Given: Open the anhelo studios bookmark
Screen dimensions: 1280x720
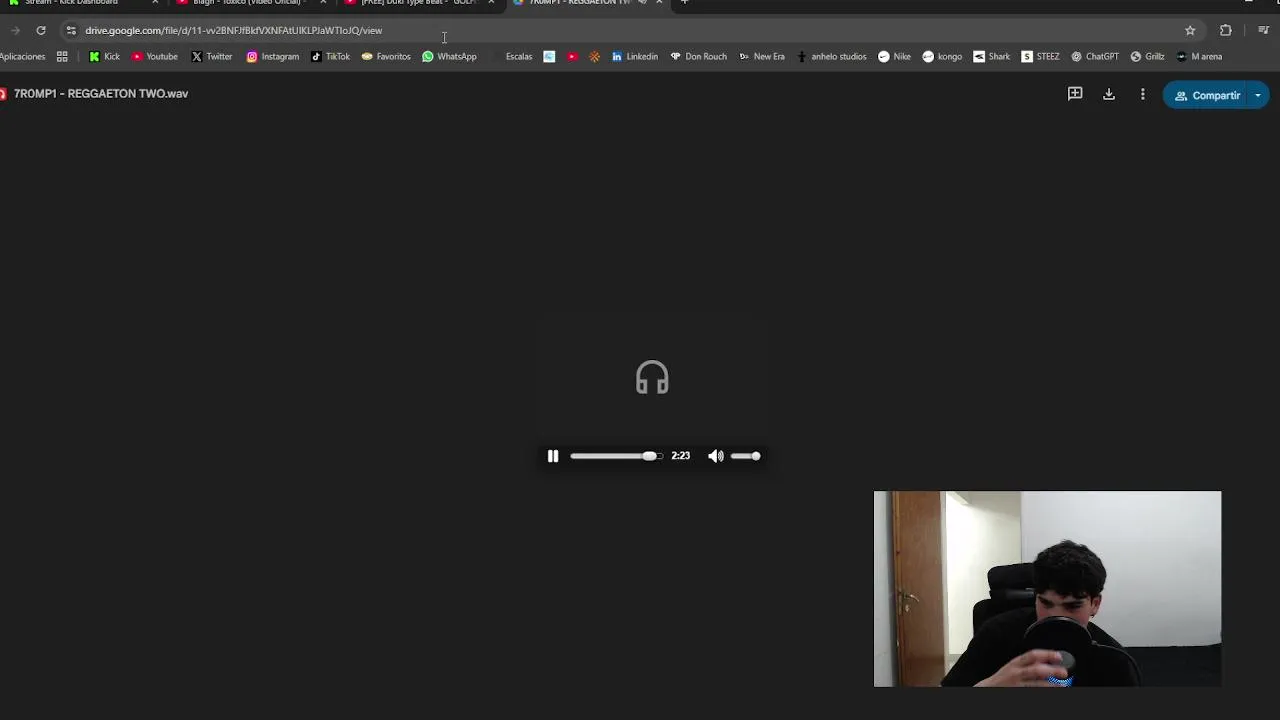Looking at the screenshot, I should click(x=831, y=56).
